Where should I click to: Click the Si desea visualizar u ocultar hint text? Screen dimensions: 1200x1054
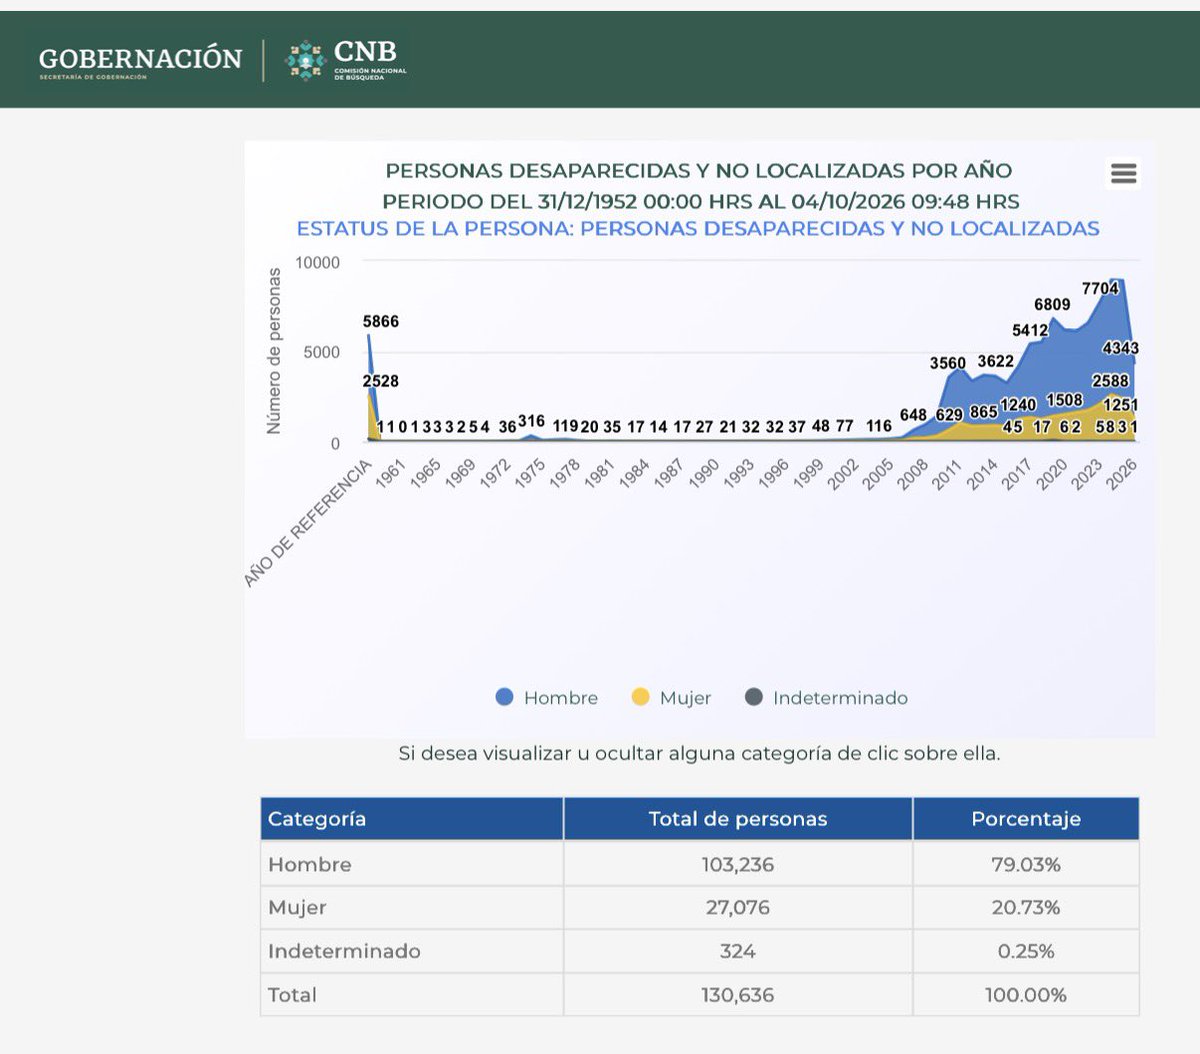click(699, 754)
